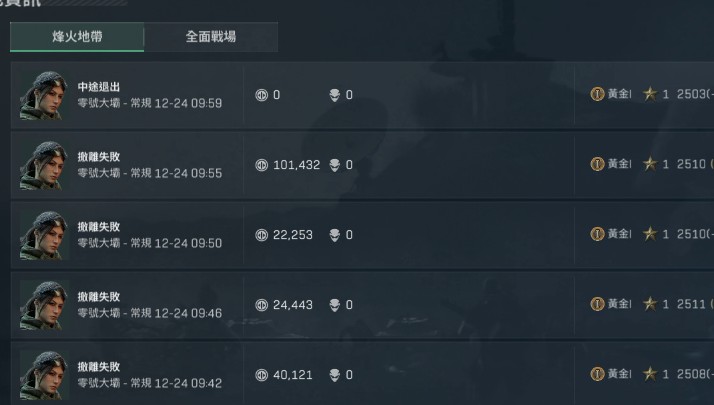This screenshot has width=714, height=405.
Task: Click the gold rank badge in 09:55 match
Action: click(x=597, y=164)
